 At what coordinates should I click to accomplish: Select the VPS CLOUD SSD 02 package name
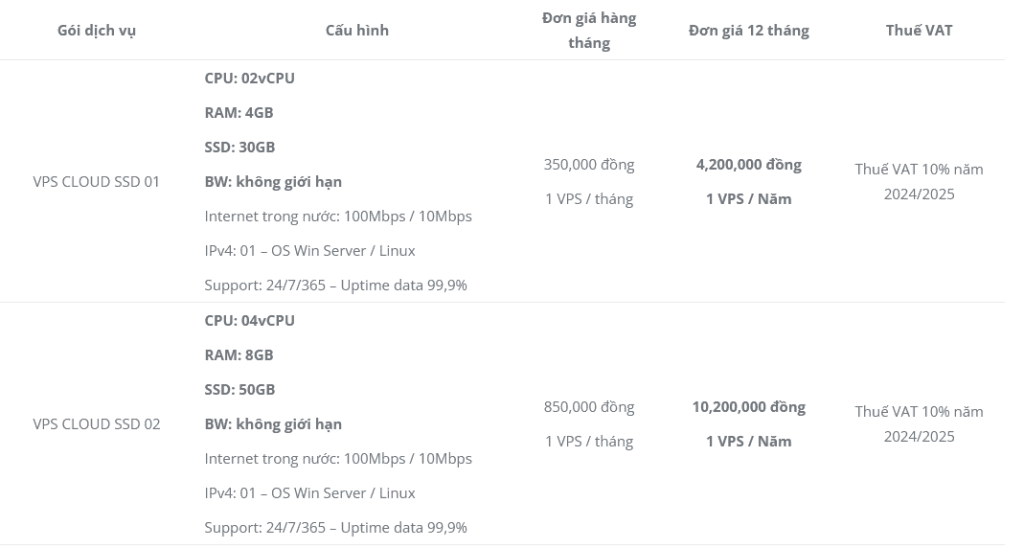(97, 424)
